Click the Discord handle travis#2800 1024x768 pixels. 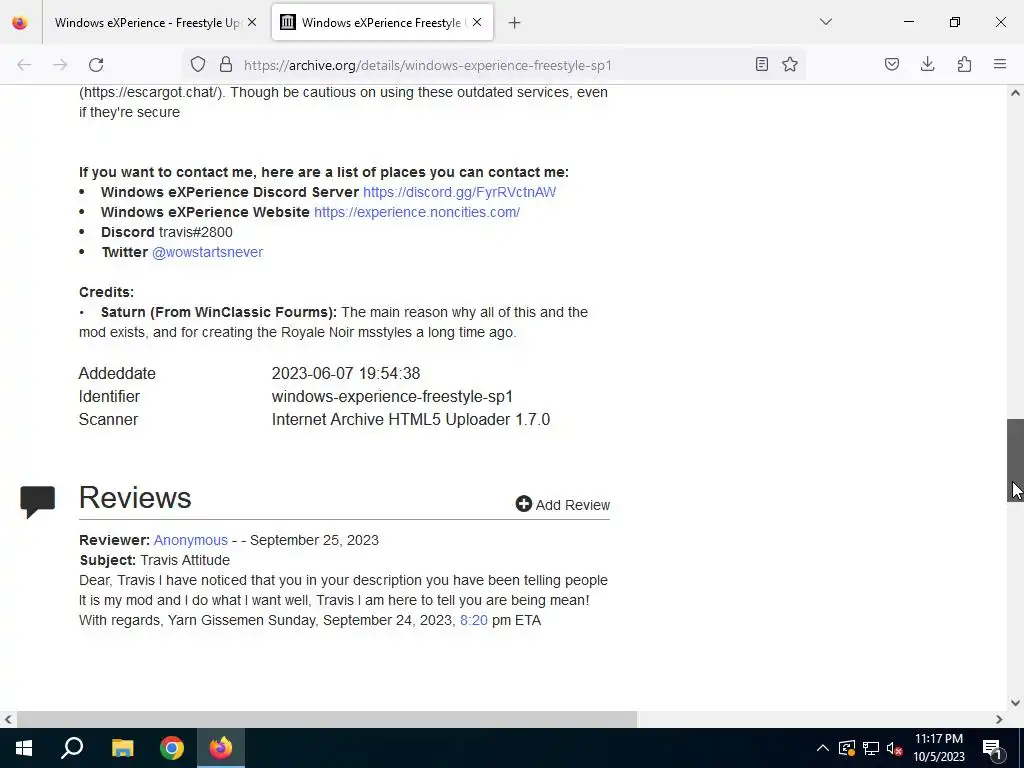click(x=196, y=232)
